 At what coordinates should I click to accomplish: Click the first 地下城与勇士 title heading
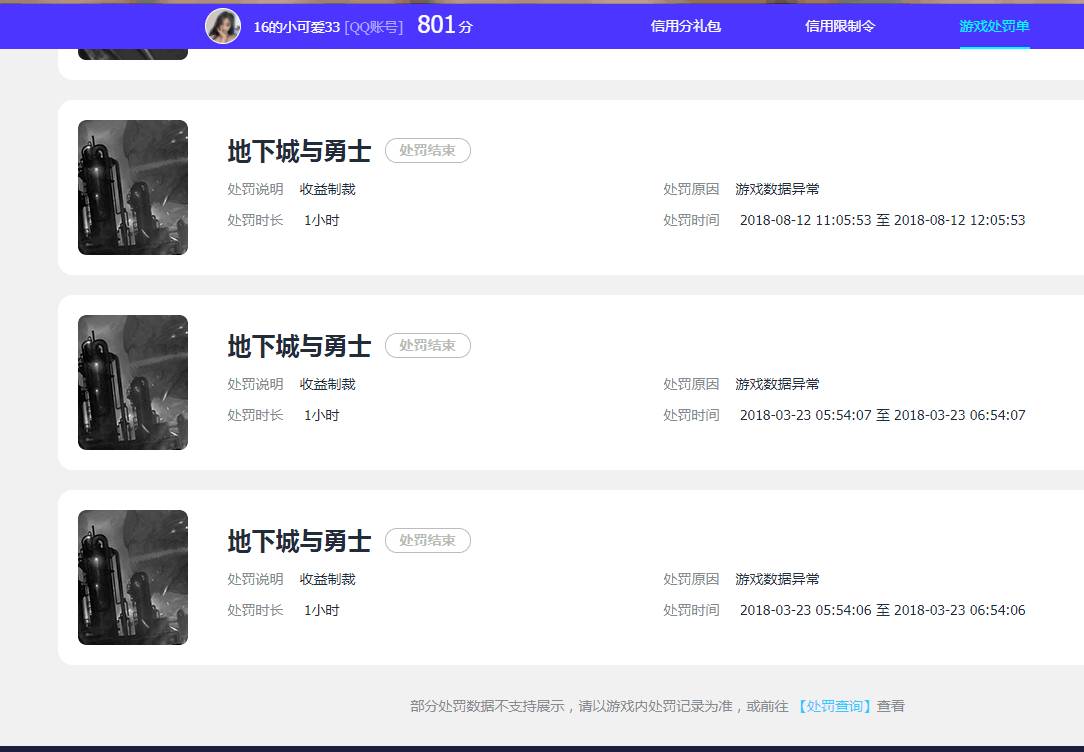(x=298, y=150)
